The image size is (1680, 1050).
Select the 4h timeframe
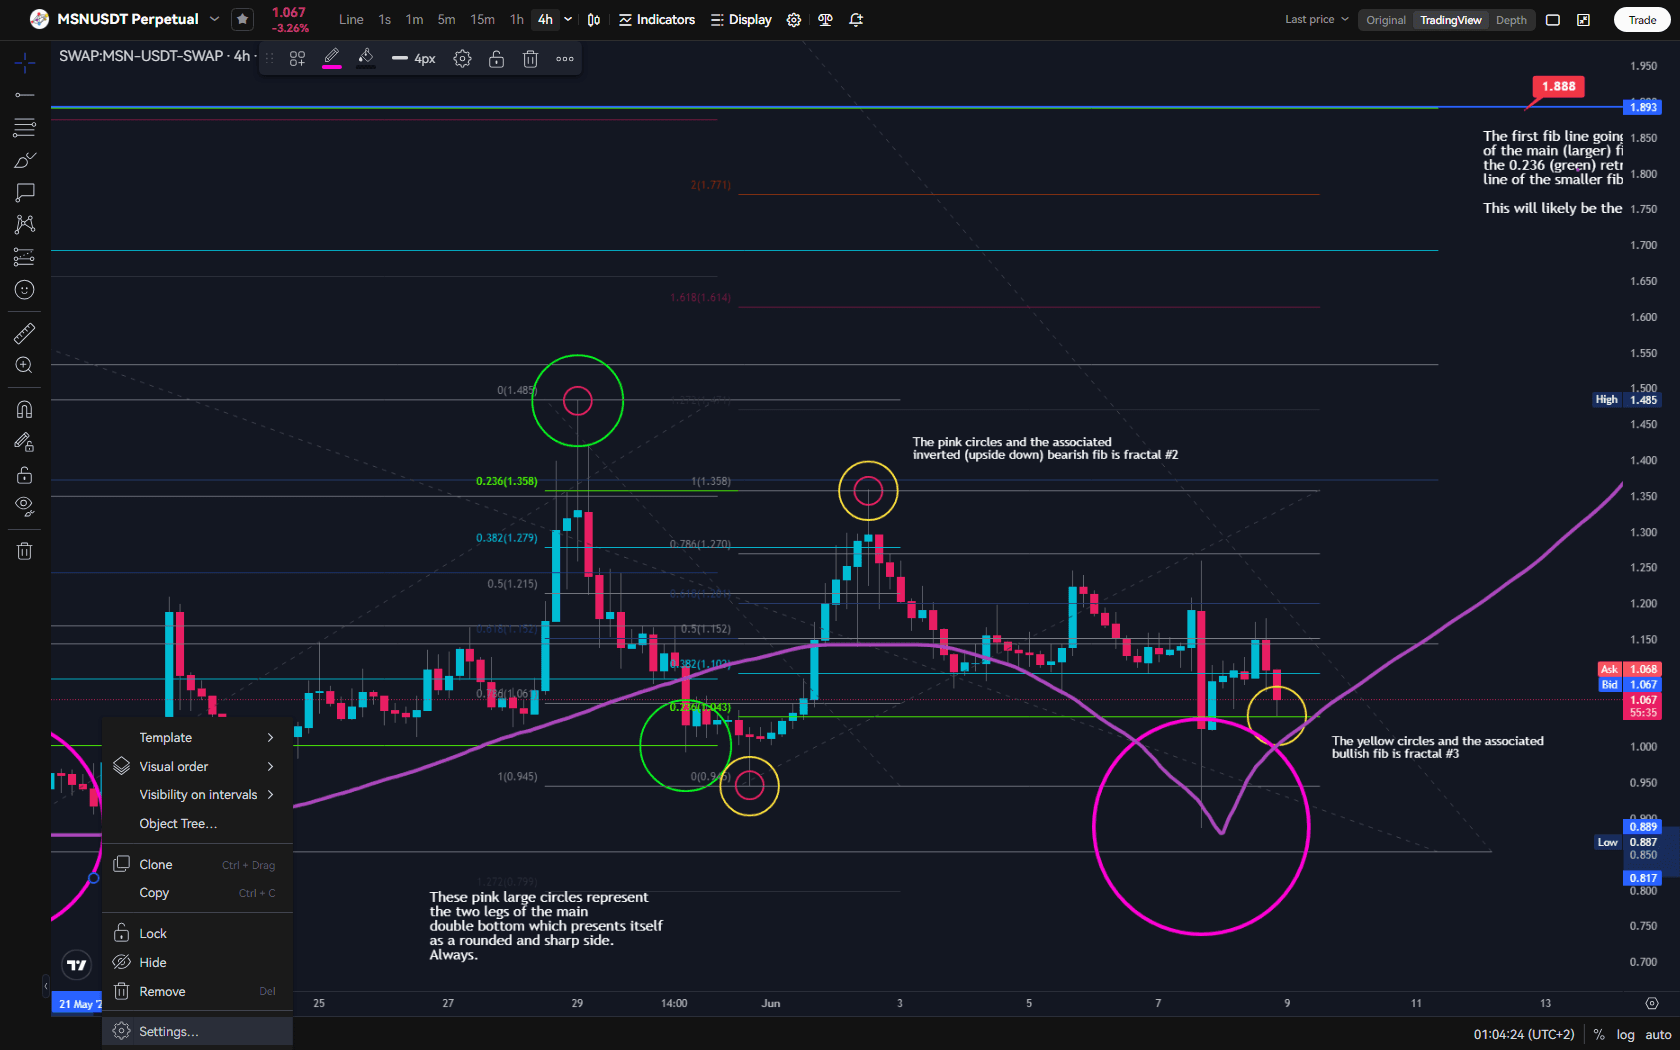pyautogui.click(x=545, y=19)
